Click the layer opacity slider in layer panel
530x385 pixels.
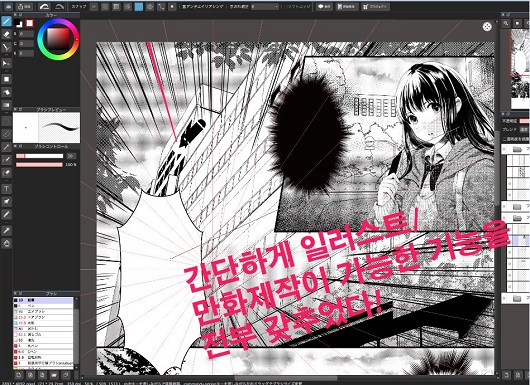pos(524,121)
